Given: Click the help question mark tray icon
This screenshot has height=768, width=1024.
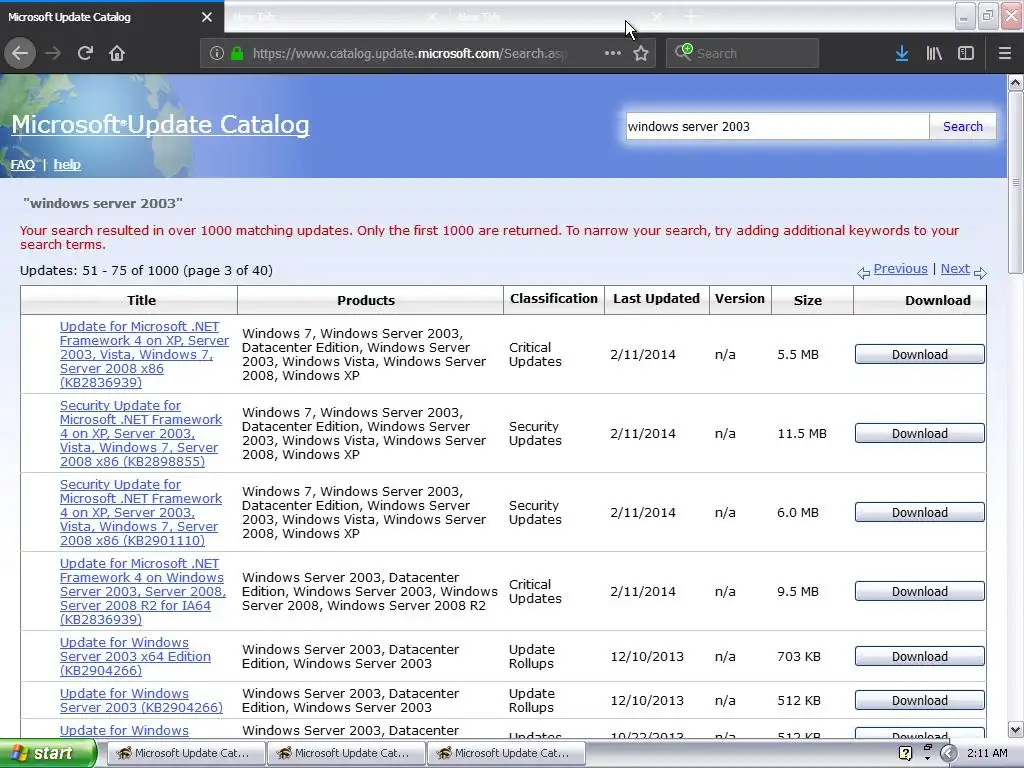Looking at the screenshot, I should pos(905,753).
